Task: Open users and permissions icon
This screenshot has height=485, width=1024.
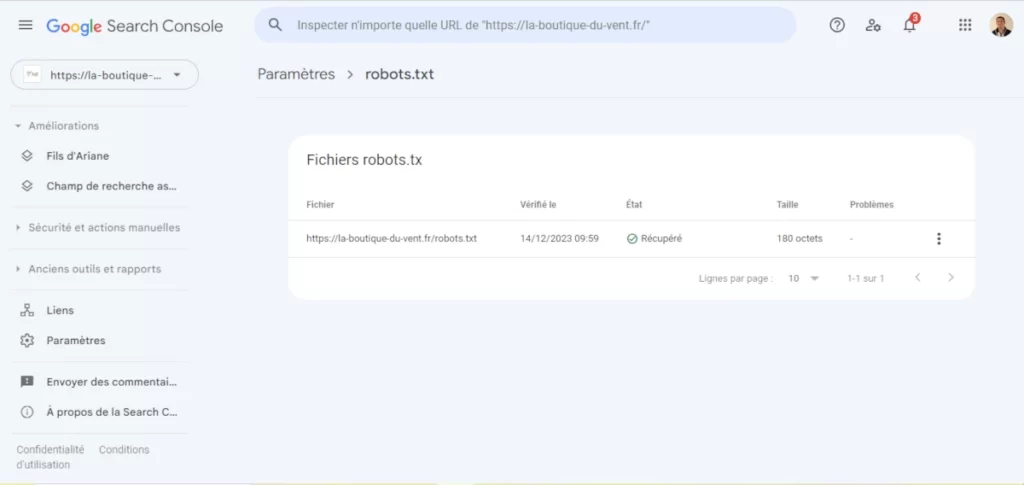Action: pyautogui.click(x=873, y=25)
